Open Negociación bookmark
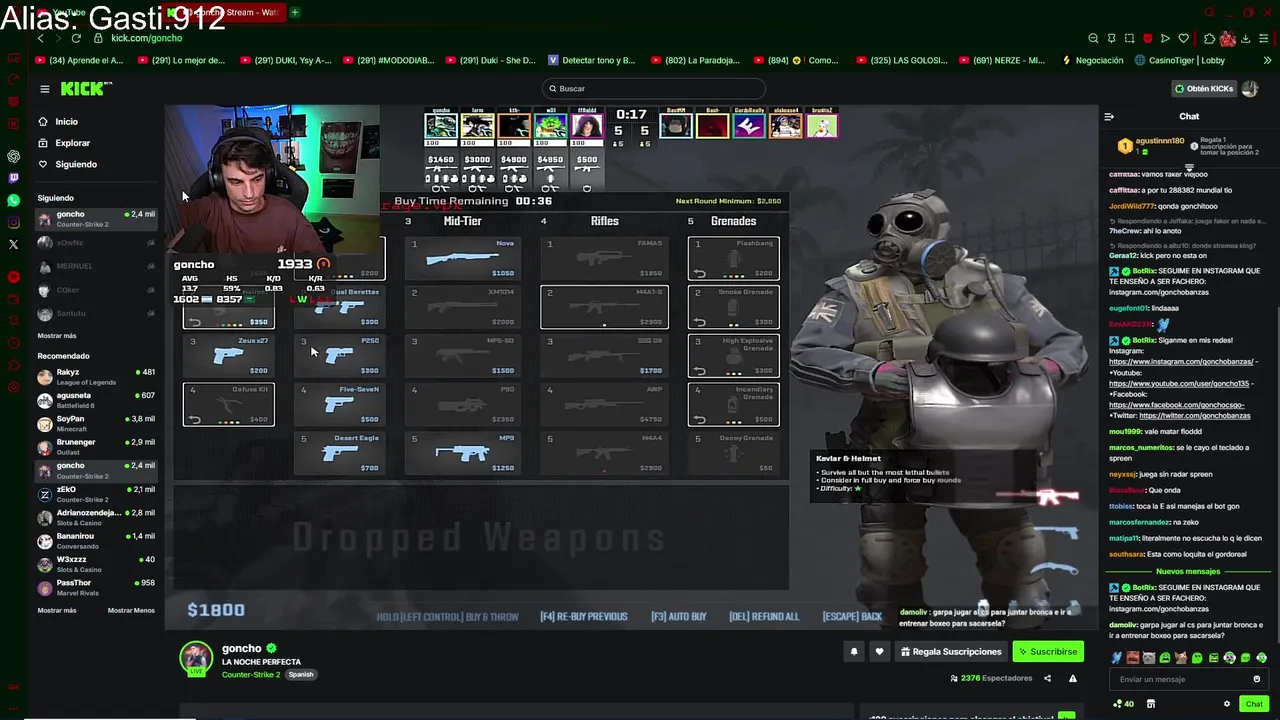The width and height of the screenshot is (1280, 720). (1092, 60)
